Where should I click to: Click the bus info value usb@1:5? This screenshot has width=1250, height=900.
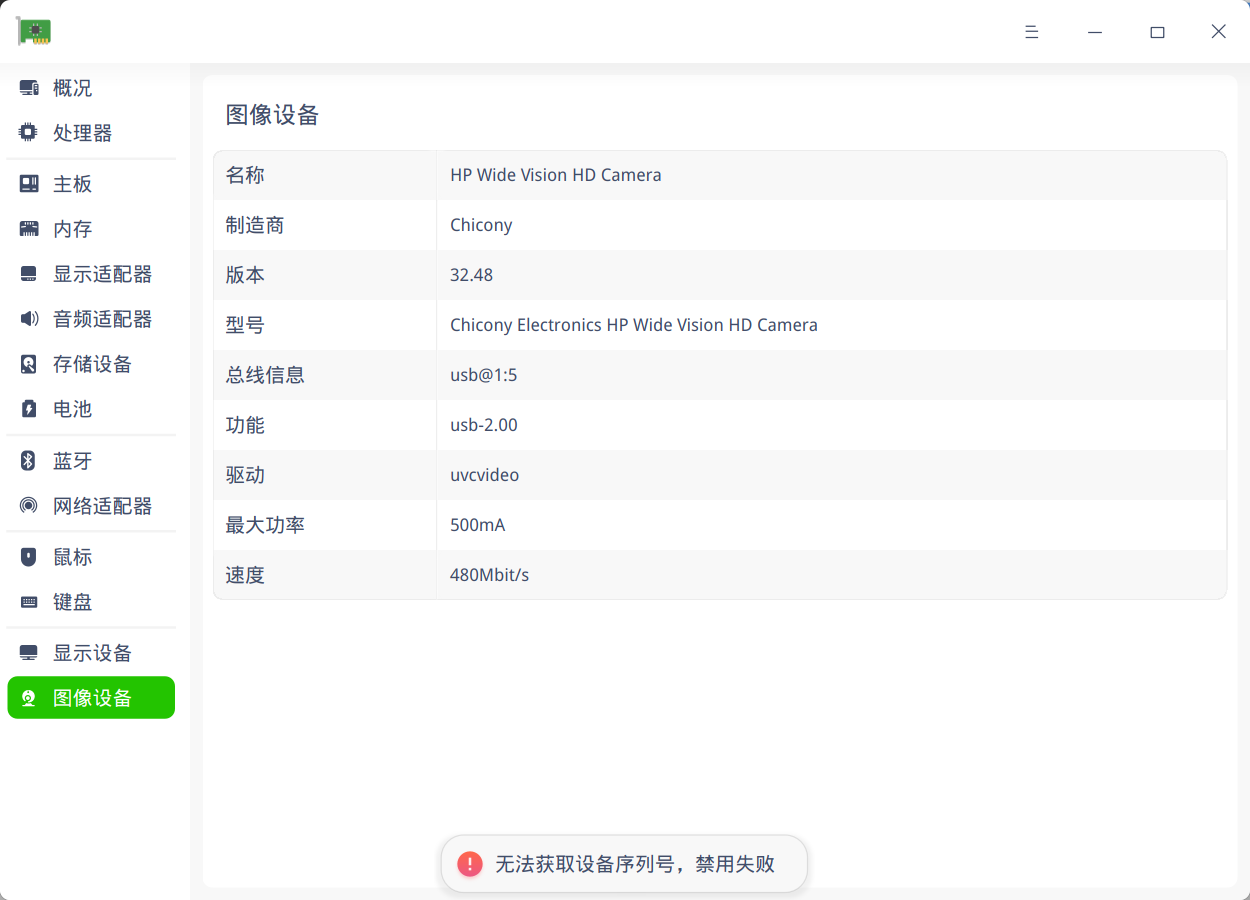(484, 375)
